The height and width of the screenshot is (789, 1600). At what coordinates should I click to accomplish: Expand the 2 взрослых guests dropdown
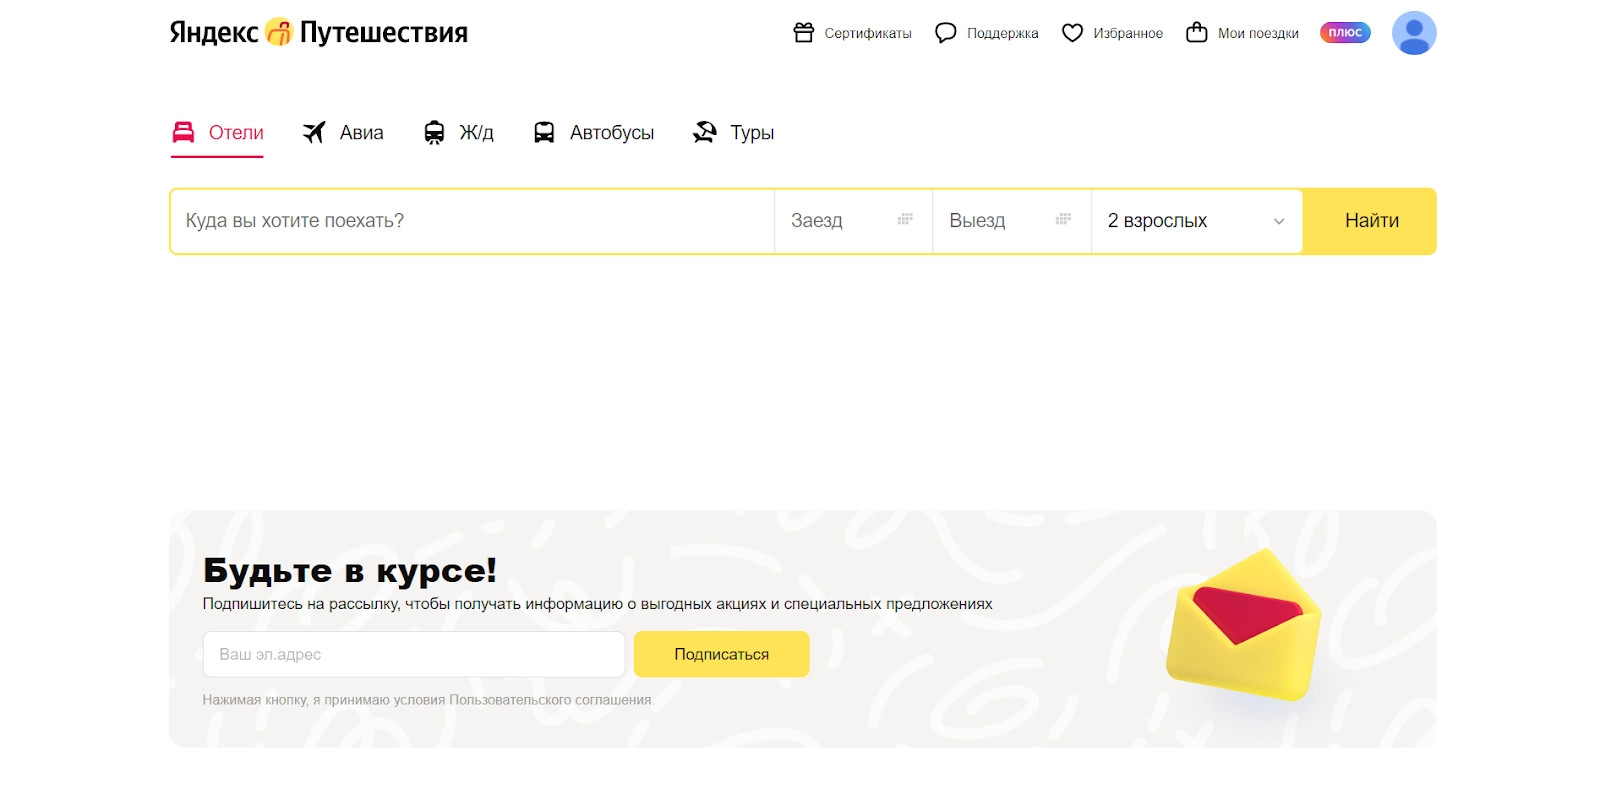[1196, 221]
